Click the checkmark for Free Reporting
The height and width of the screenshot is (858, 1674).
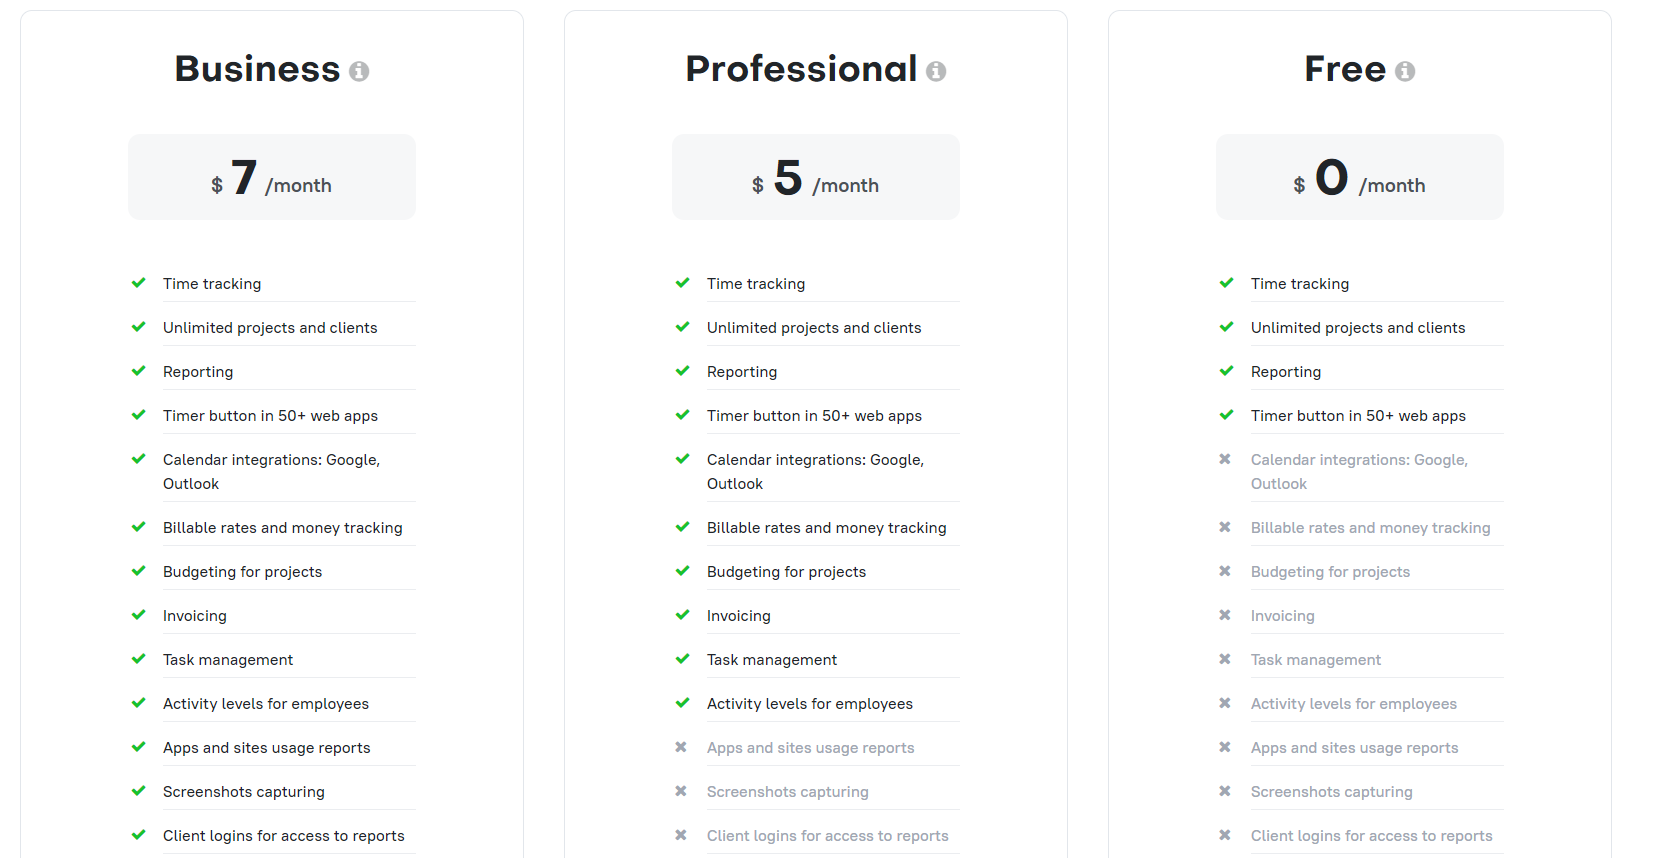pyautogui.click(x=1226, y=371)
